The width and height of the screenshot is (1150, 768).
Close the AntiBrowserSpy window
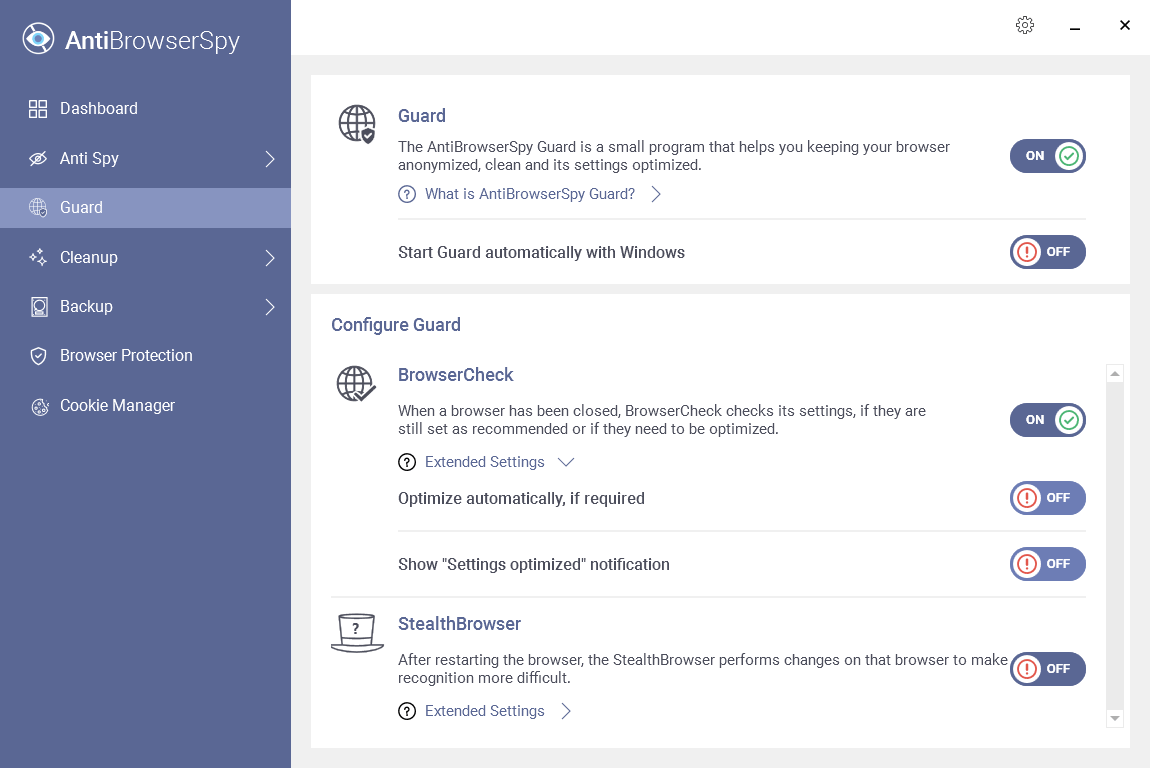tap(1124, 25)
